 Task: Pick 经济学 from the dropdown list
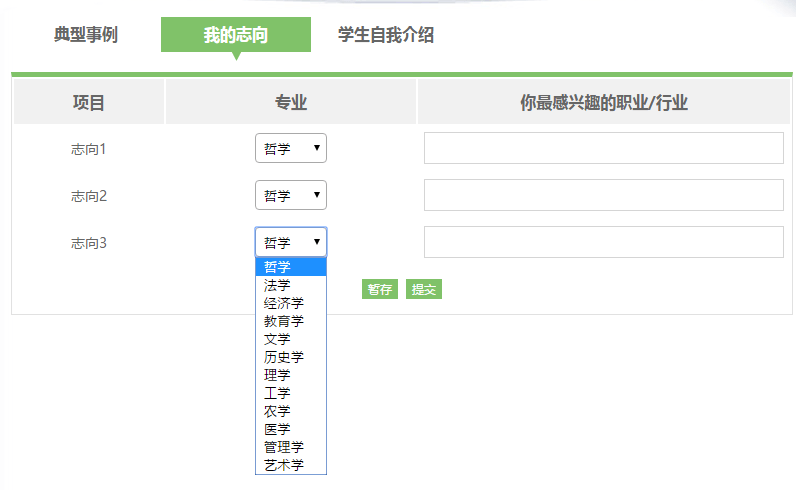(291, 303)
